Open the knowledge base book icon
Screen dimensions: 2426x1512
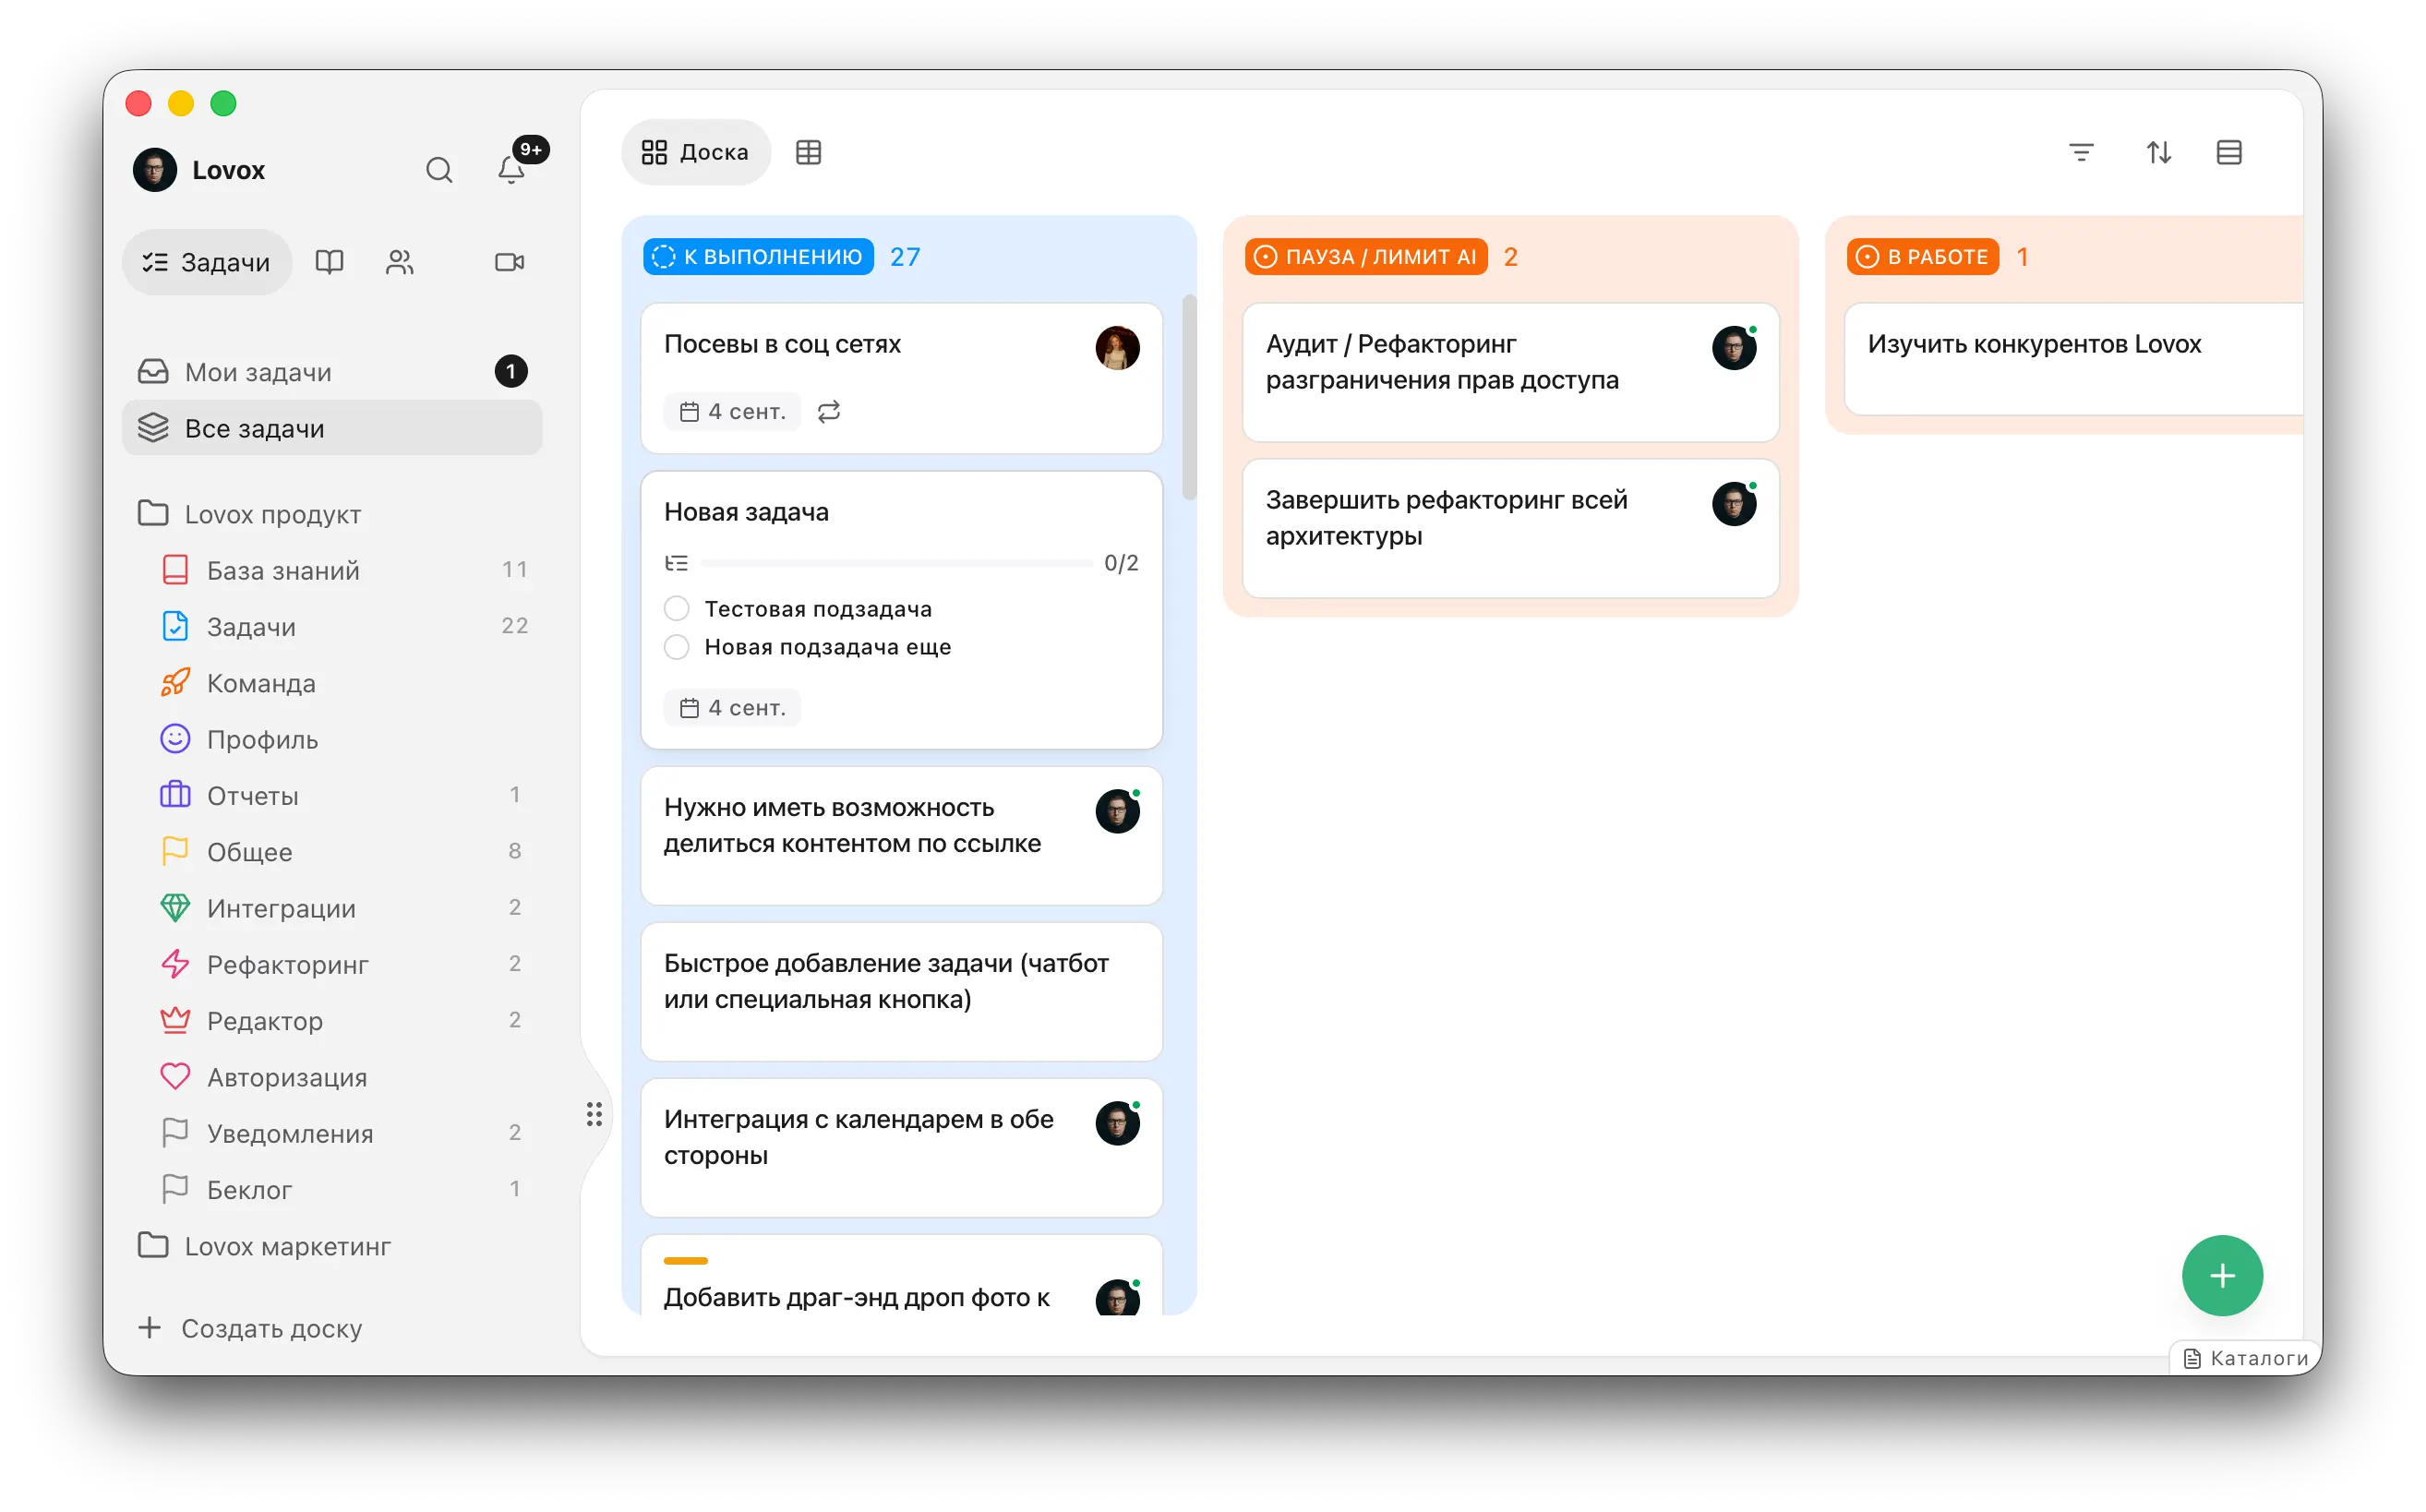[x=329, y=262]
